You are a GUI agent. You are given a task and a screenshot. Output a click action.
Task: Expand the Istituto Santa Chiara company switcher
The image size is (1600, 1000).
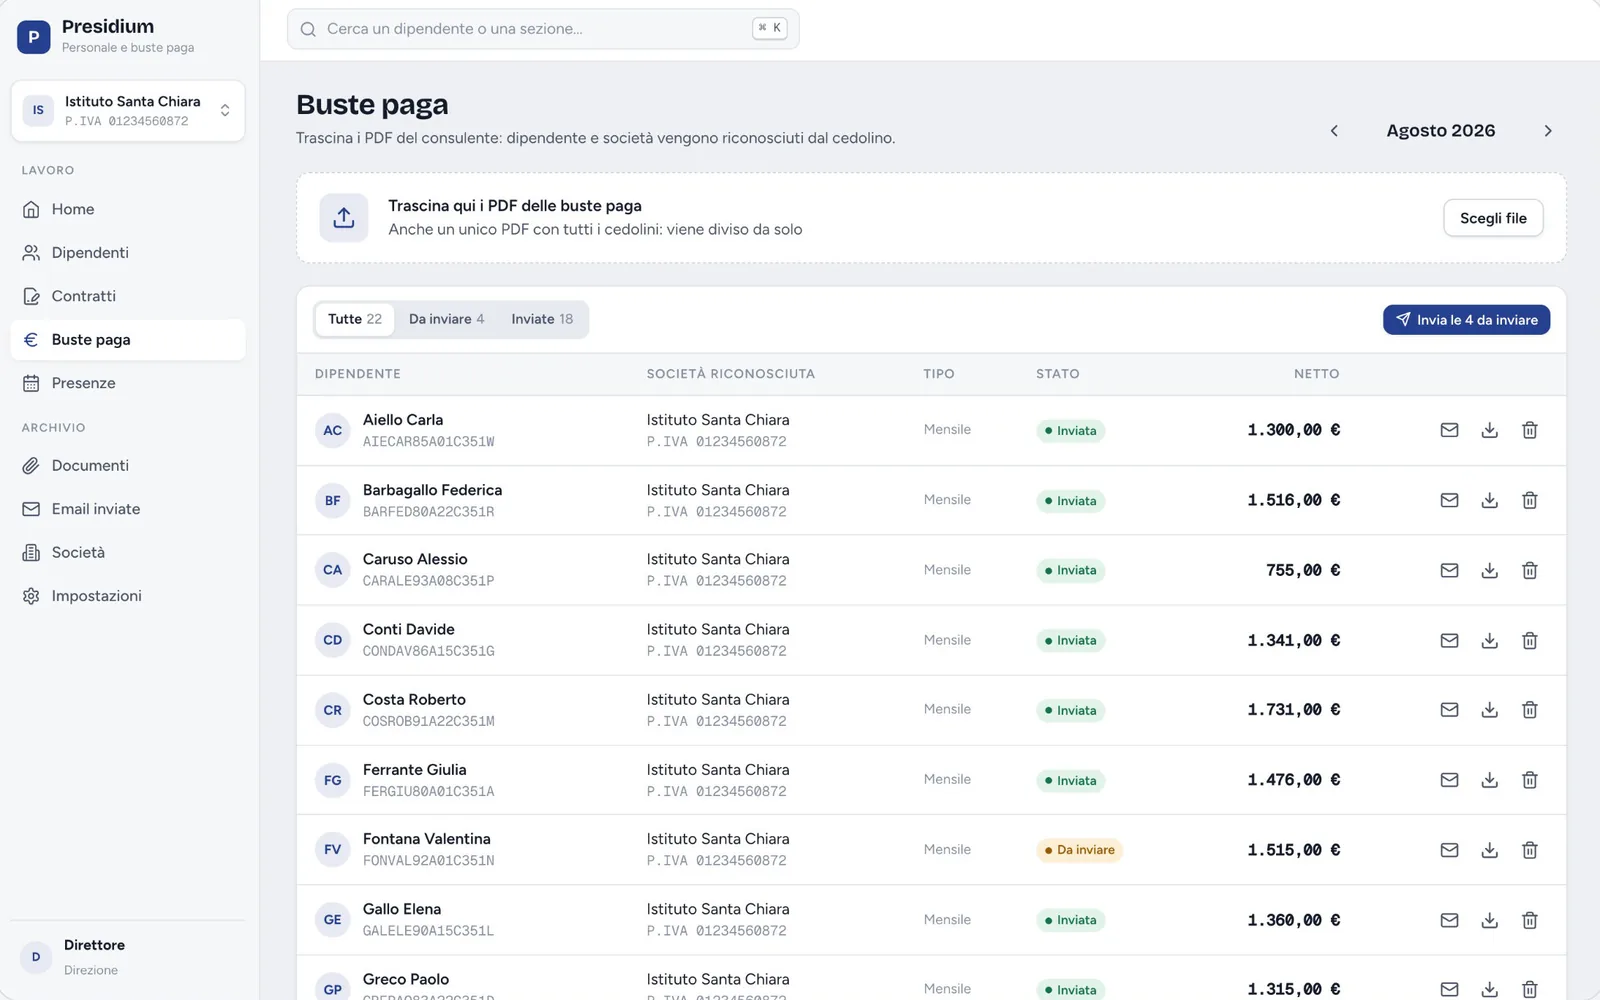click(128, 111)
